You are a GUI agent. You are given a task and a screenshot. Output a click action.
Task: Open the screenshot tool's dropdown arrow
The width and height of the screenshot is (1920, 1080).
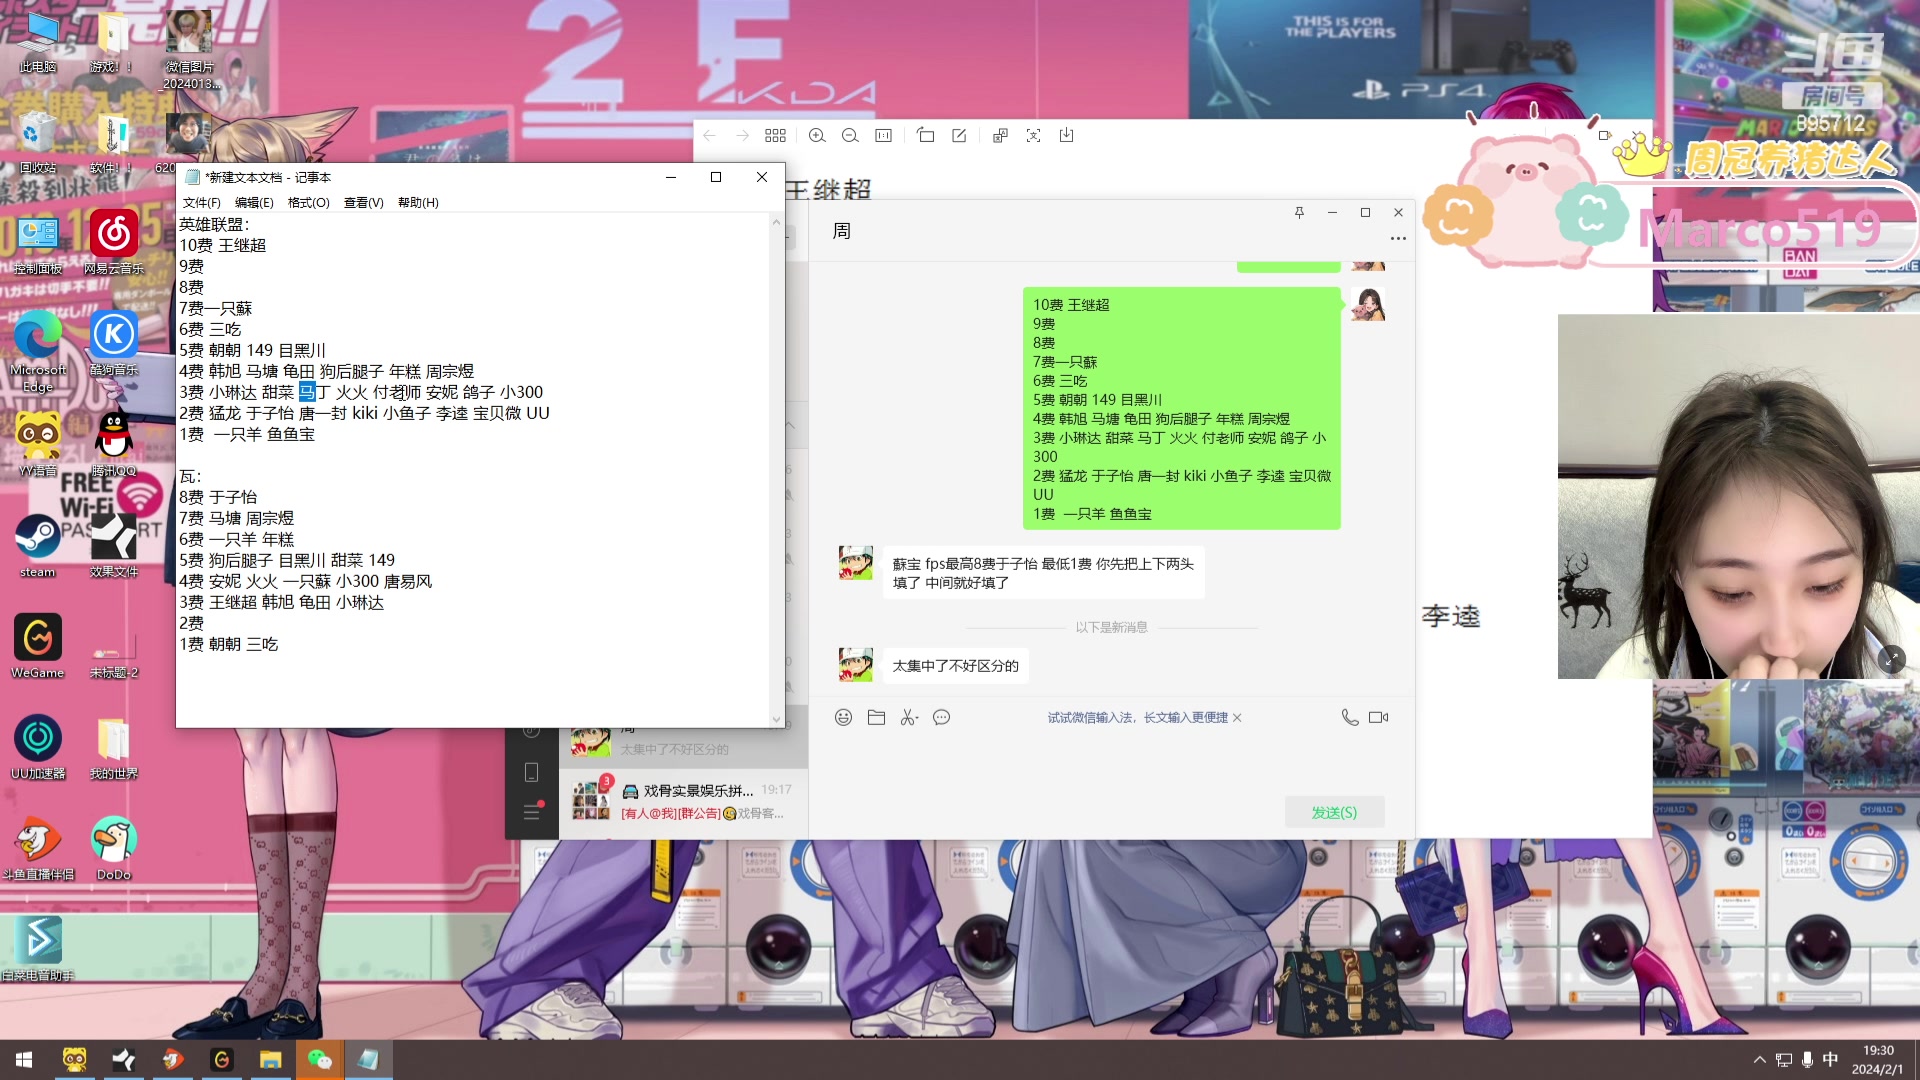916,717
